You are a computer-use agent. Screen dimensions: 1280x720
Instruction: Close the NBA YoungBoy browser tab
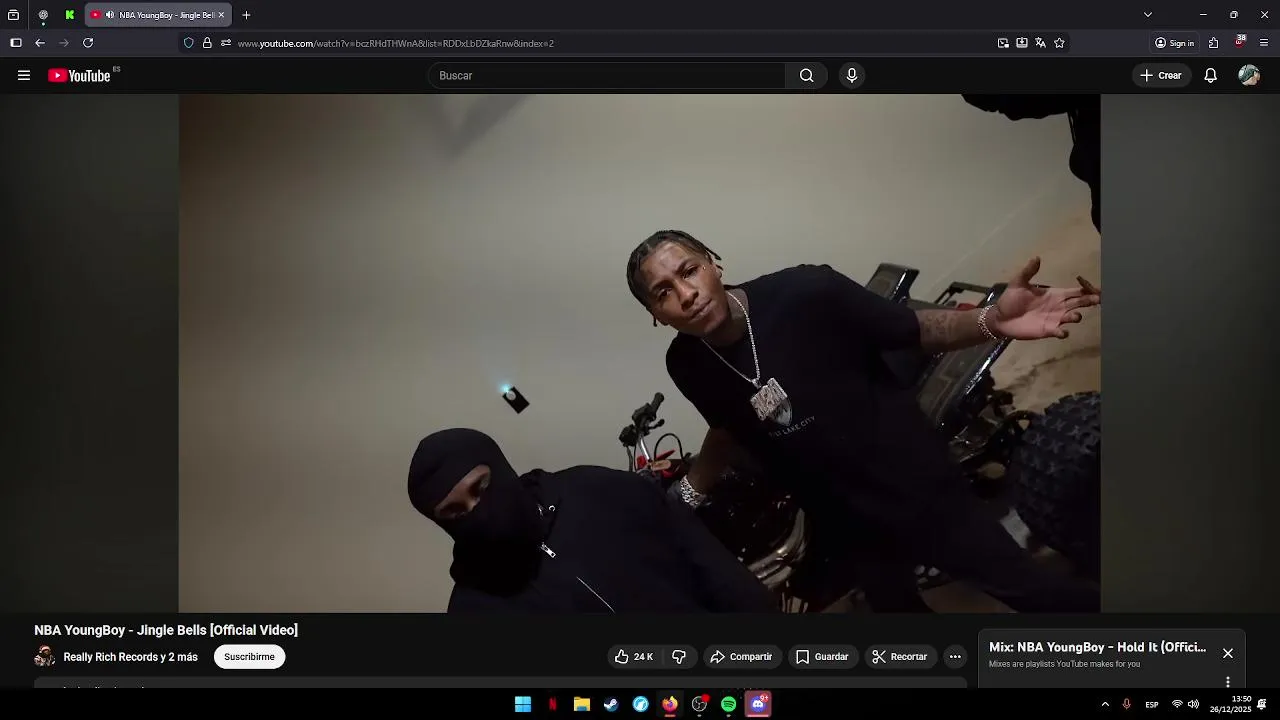pos(221,15)
